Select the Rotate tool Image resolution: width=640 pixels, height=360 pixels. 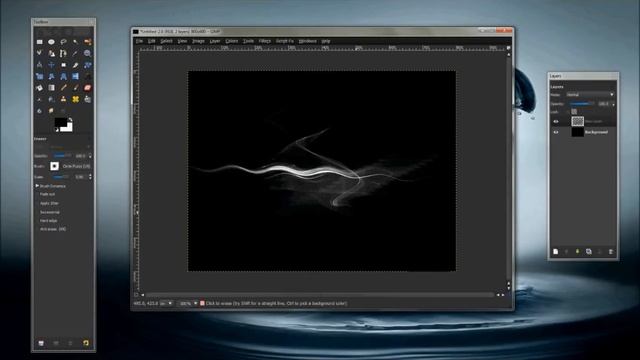click(87, 65)
